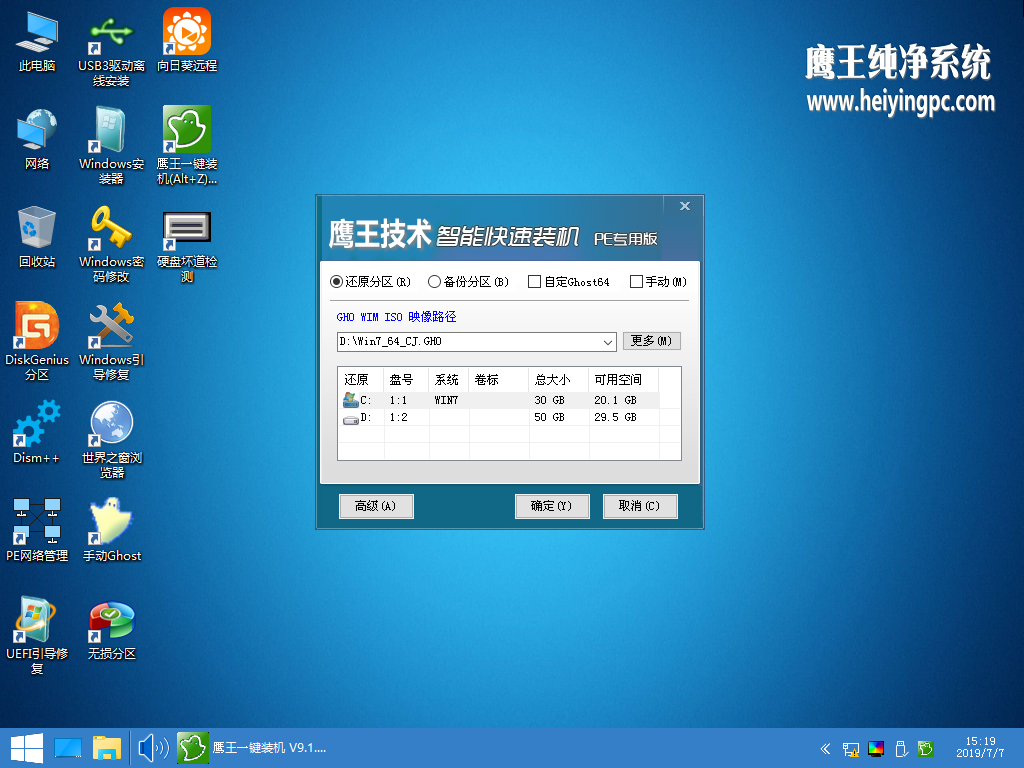This screenshot has width=1024, height=768.
Task: Click tray network icon with warning
Action: coord(850,749)
